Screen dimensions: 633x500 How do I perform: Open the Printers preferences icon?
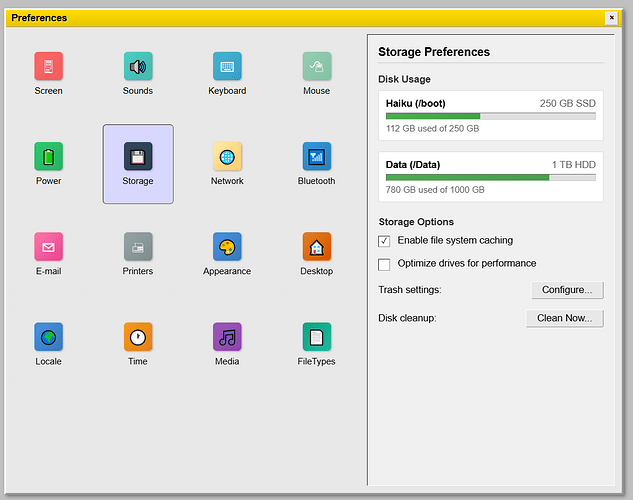(138, 247)
